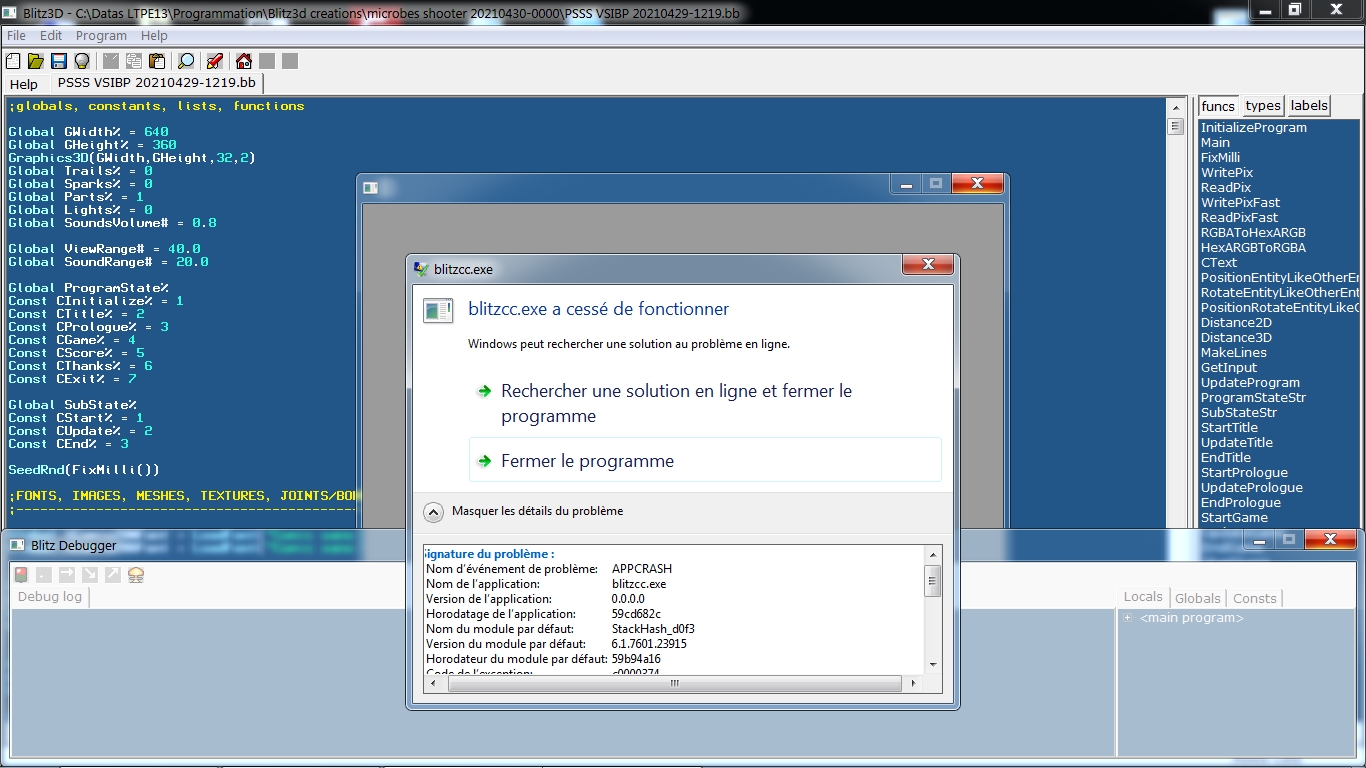Click the blitzcc.exe dialog title bar icon
This screenshot has height=768, width=1366.
pyautogui.click(x=423, y=269)
